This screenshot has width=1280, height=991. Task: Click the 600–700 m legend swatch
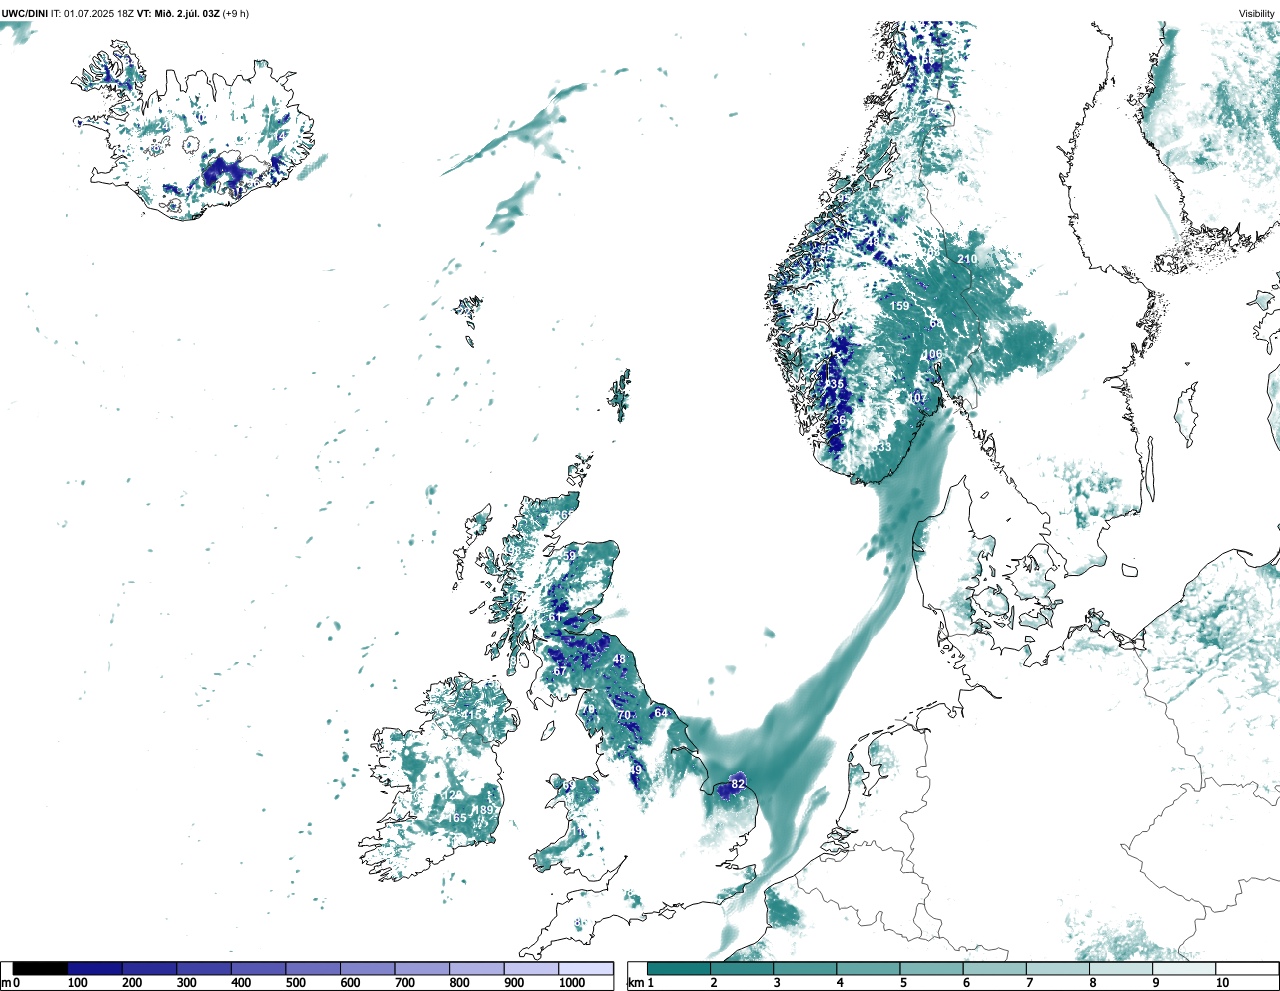(368, 968)
